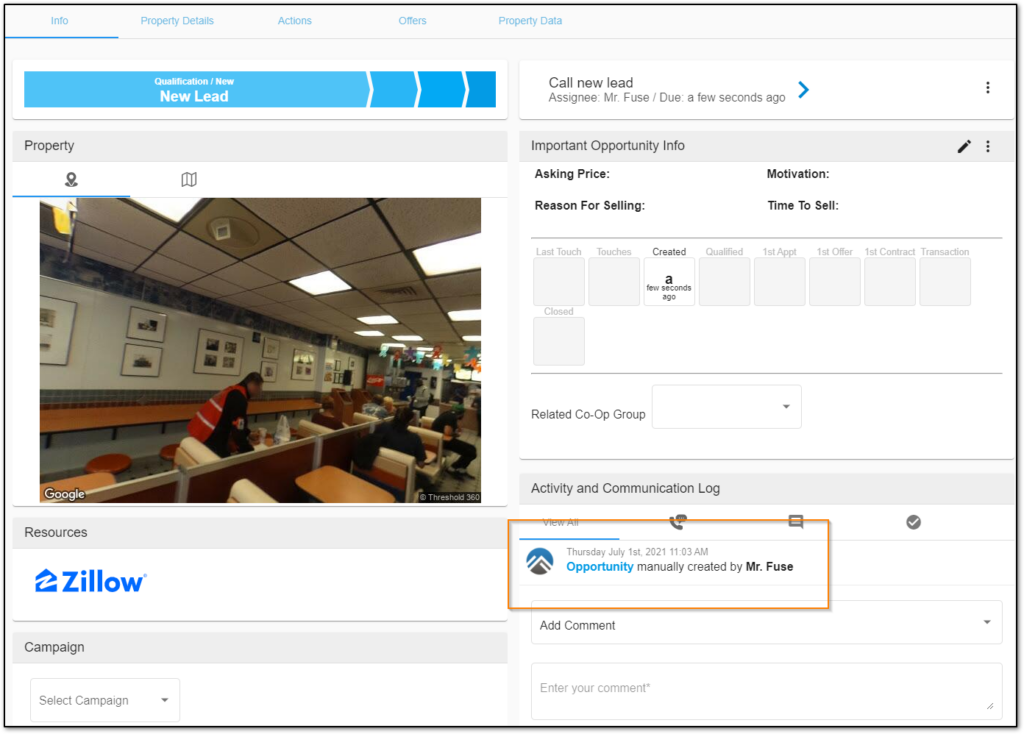Expand the Related Co-Op Group dropdown
The image size is (1024, 734).
(726, 407)
